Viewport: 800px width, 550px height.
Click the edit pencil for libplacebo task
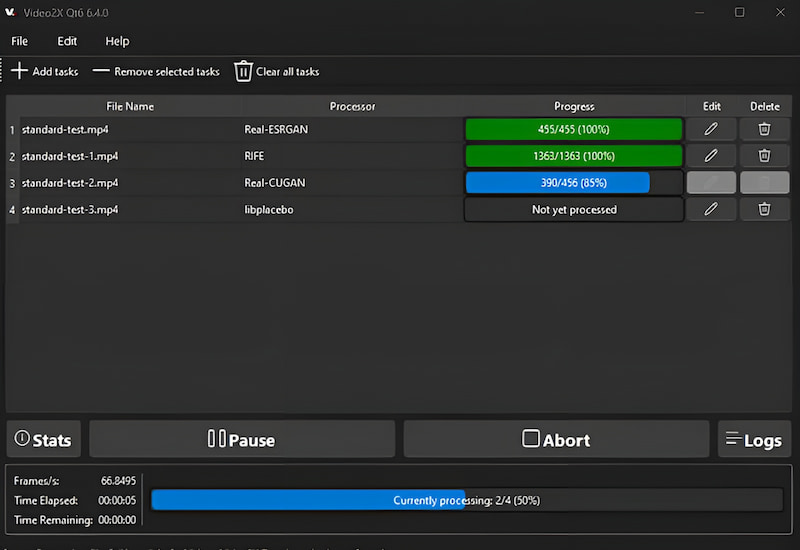tap(711, 209)
